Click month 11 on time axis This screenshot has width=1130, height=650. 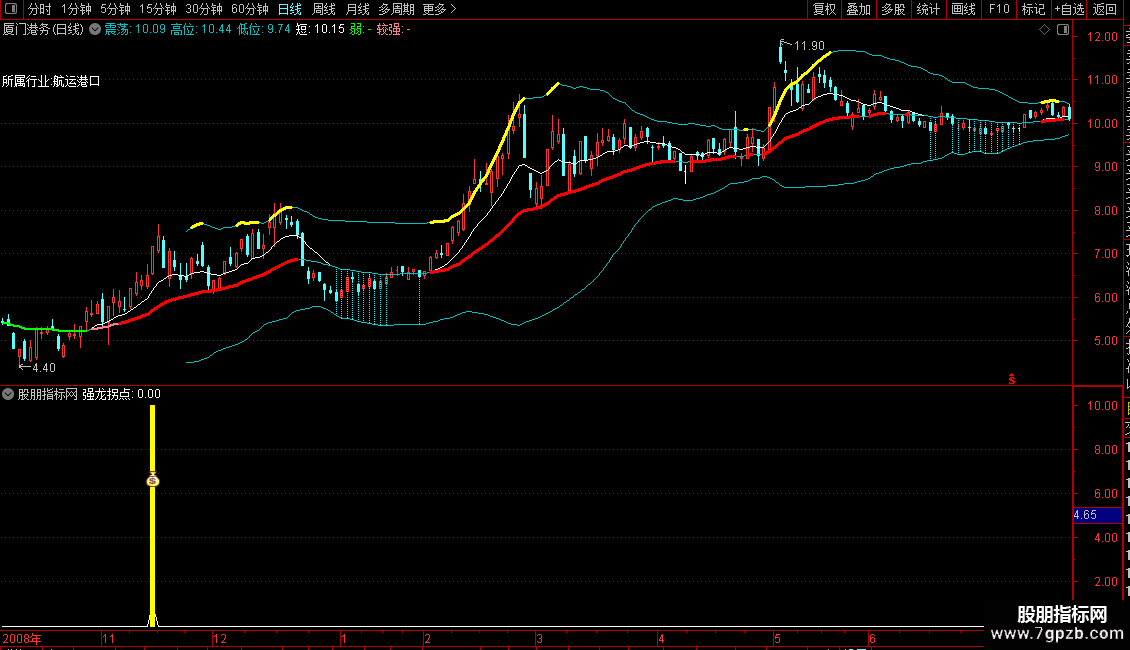[108, 638]
